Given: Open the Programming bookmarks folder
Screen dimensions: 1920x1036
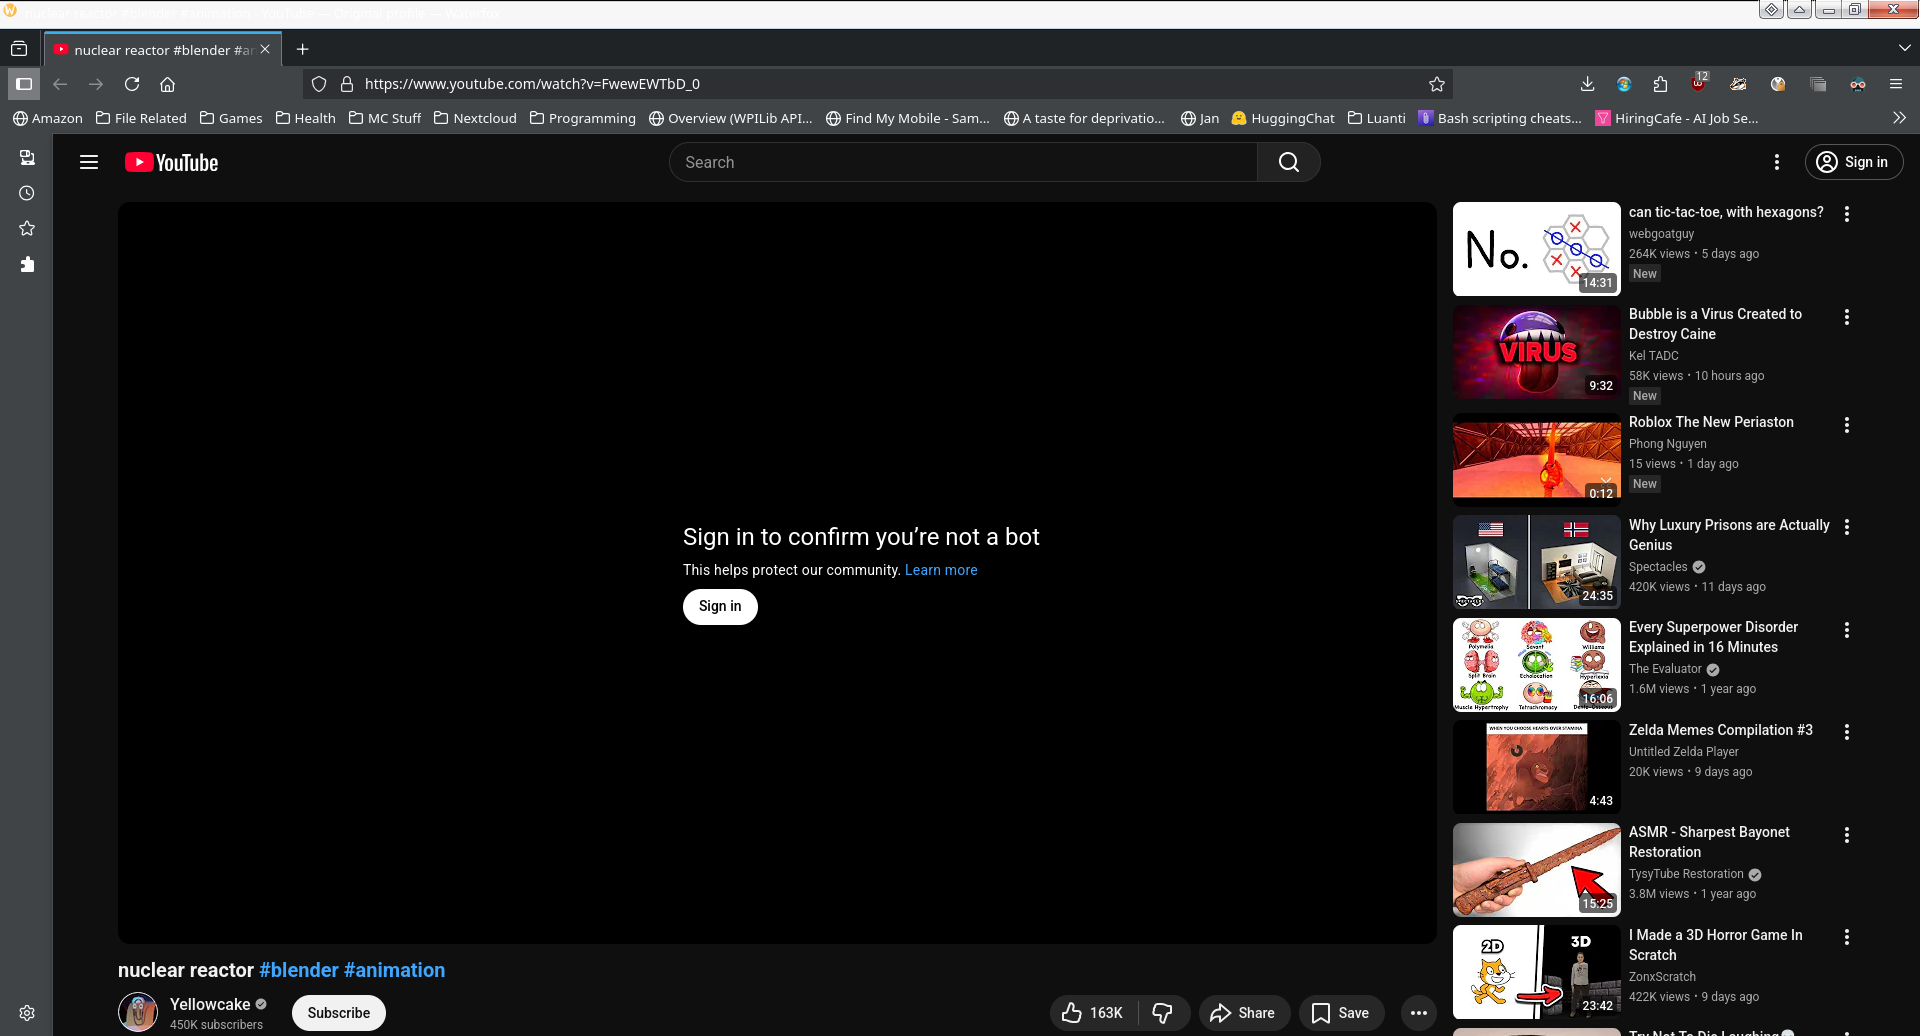Looking at the screenshot, I should click(x=582, y=118).
